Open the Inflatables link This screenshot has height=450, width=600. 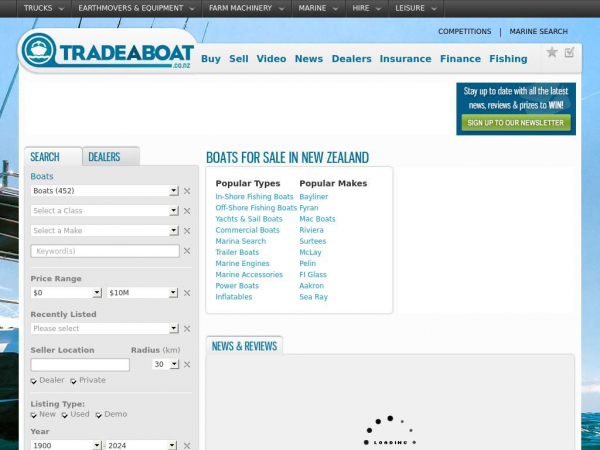tap(233, 297)
